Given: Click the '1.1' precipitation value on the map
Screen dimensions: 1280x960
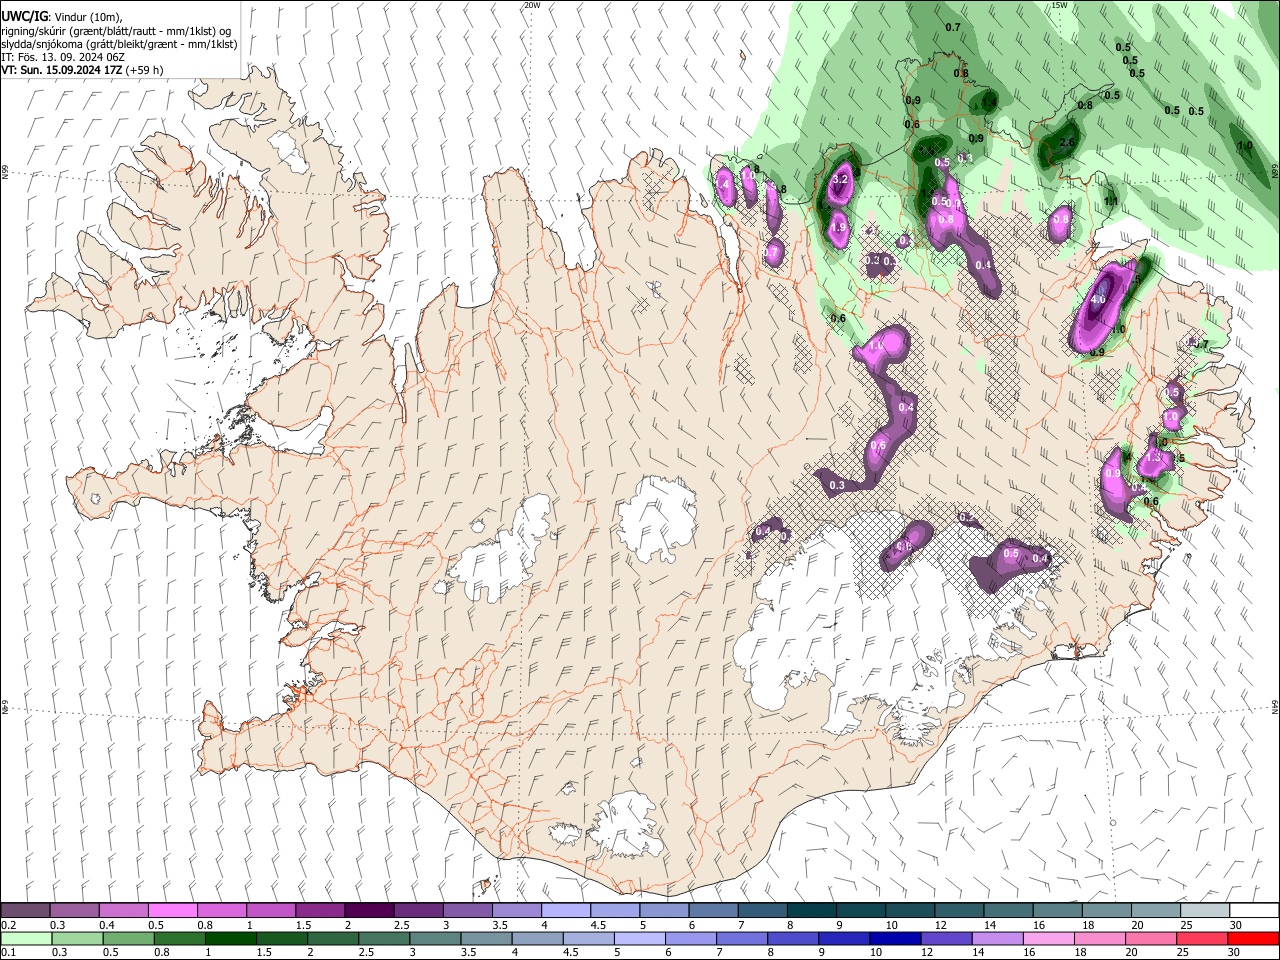Looking at the screenshot, I should pyautogui.click(x=1110, y=202).
